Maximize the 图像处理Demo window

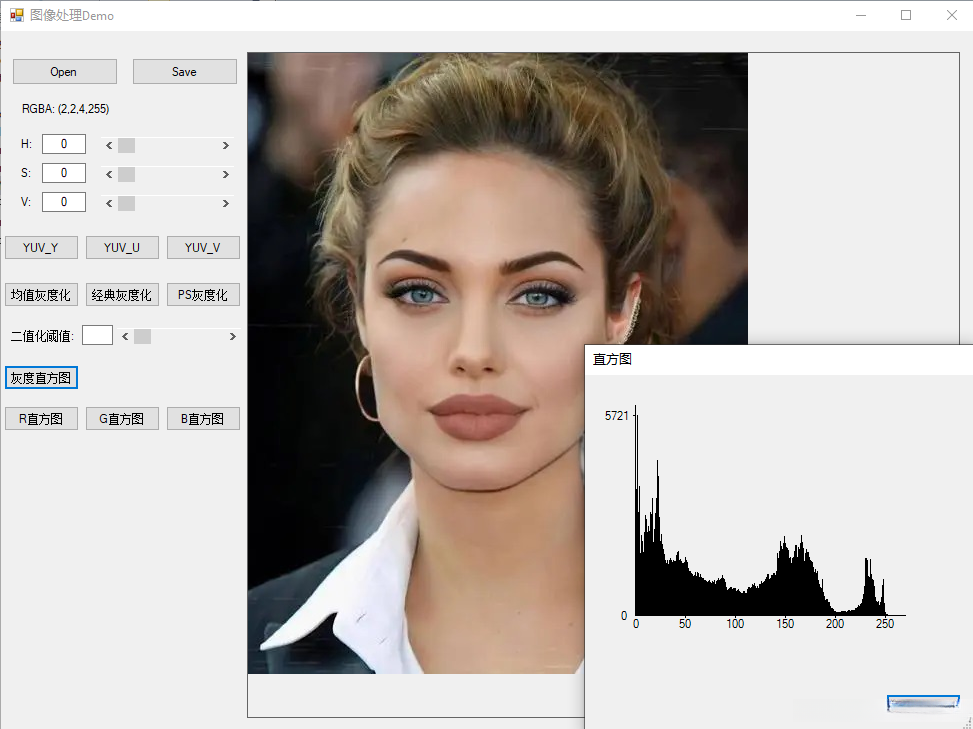pos(906,15)
